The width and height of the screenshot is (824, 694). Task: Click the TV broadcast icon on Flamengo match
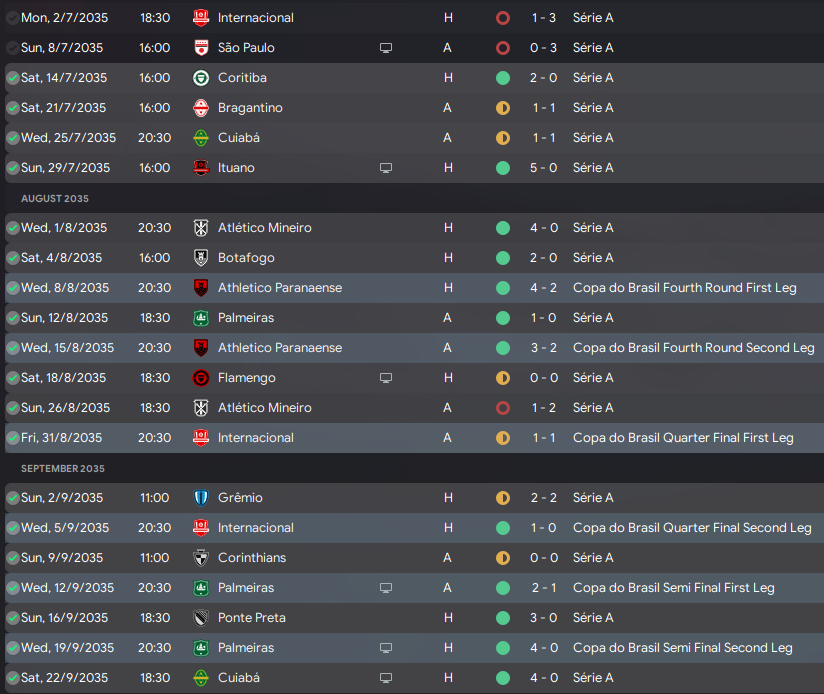(x=386, y=378)
